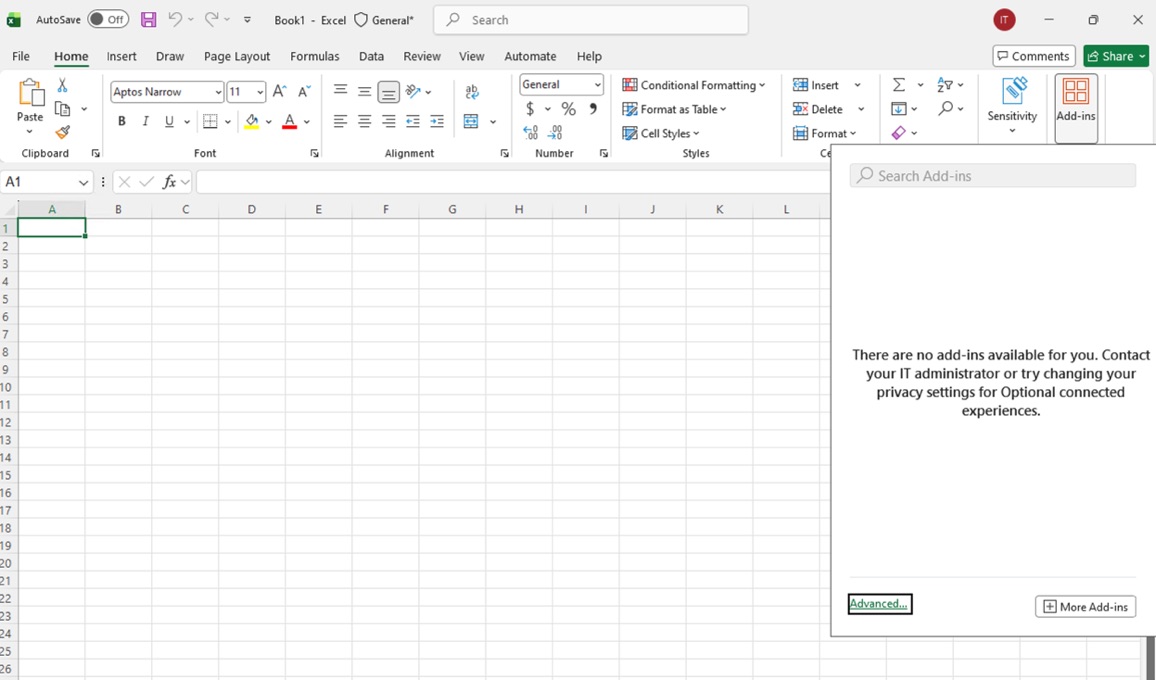Open Conditional Formatting menu

coord(694,85)
